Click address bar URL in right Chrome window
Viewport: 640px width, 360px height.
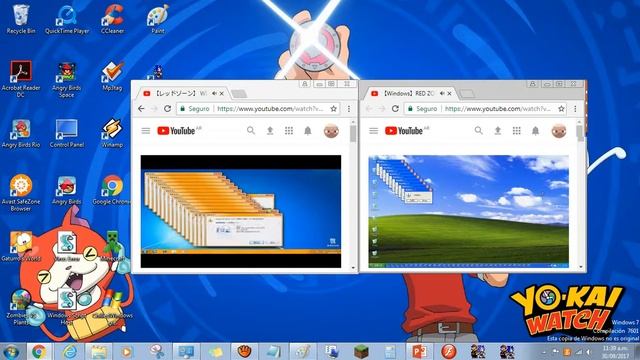click(498, 109)
